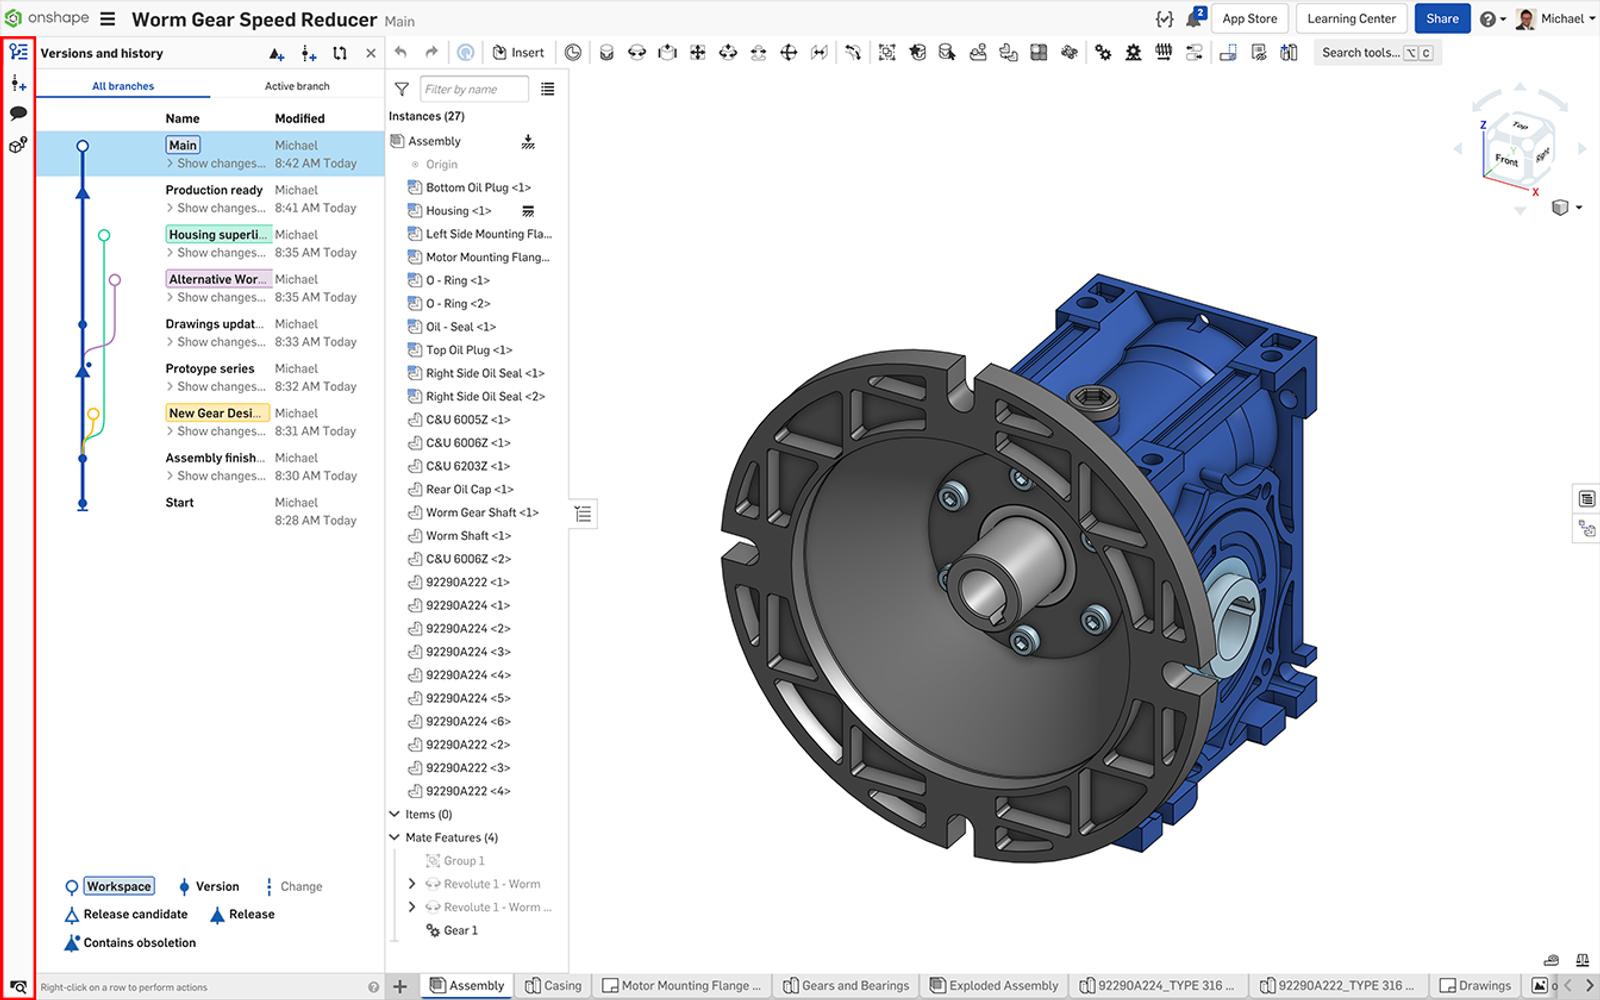This screenshot has height=1000, width=1600.
Task: Open the main hamburger menu
Action: pyautogui.click(x=108, y=19)
